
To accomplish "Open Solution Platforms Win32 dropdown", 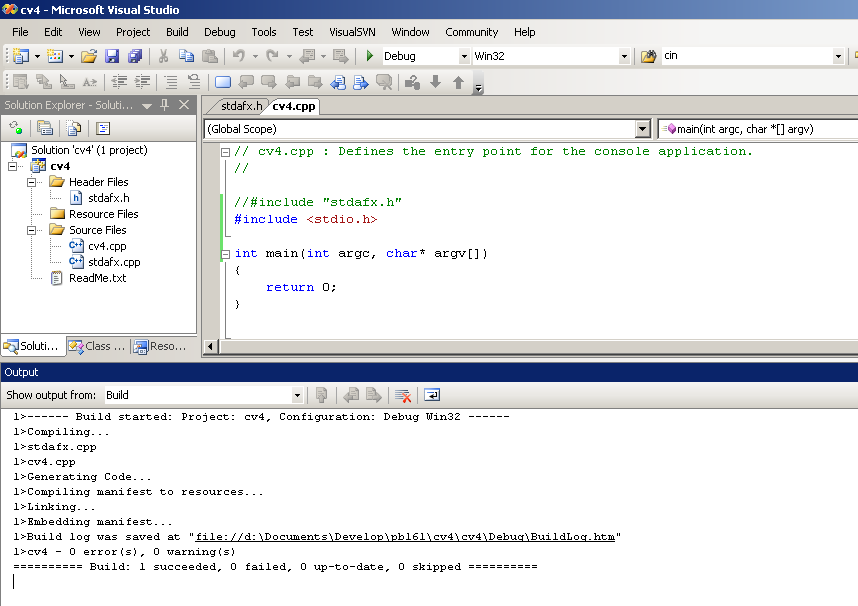I will 624,56.
